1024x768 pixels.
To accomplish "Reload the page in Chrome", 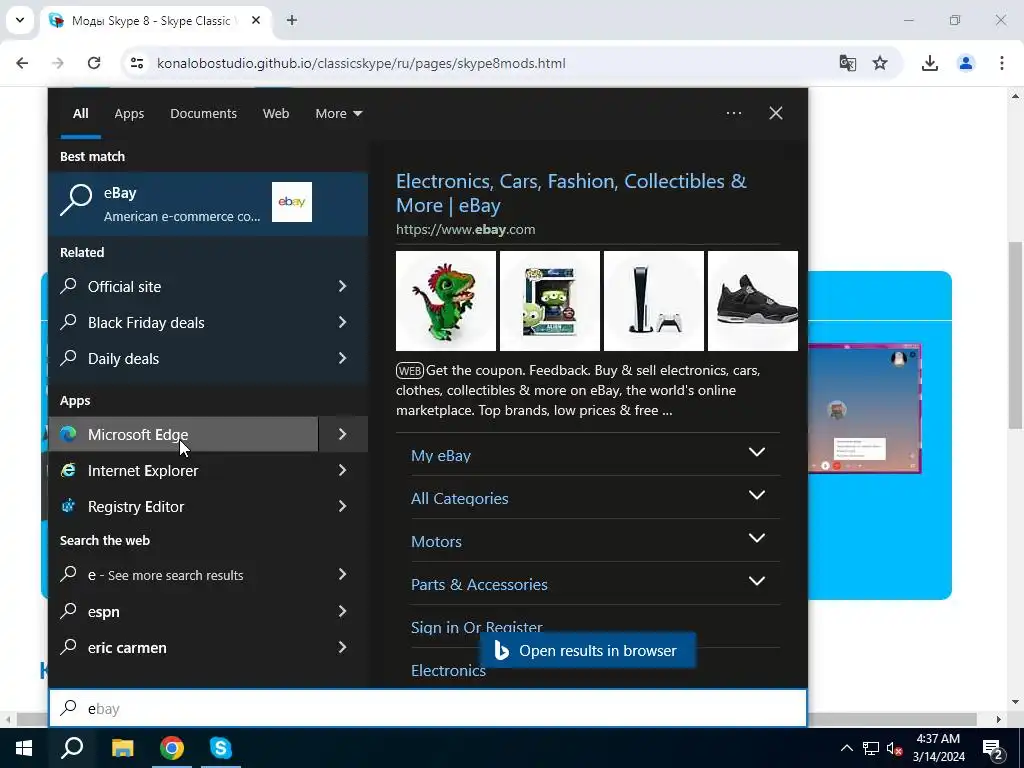I will [94, 63].
